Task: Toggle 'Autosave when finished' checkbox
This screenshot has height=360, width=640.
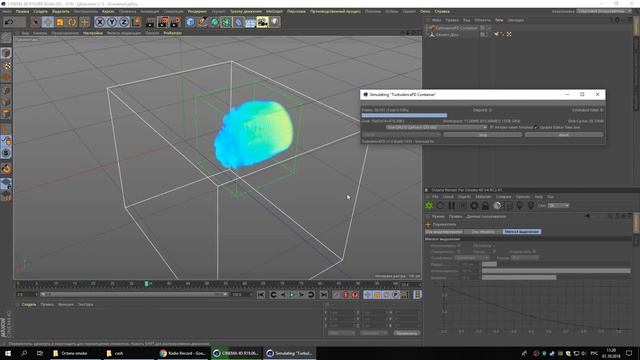Action: pyautogui.click(x=491, y=127)
